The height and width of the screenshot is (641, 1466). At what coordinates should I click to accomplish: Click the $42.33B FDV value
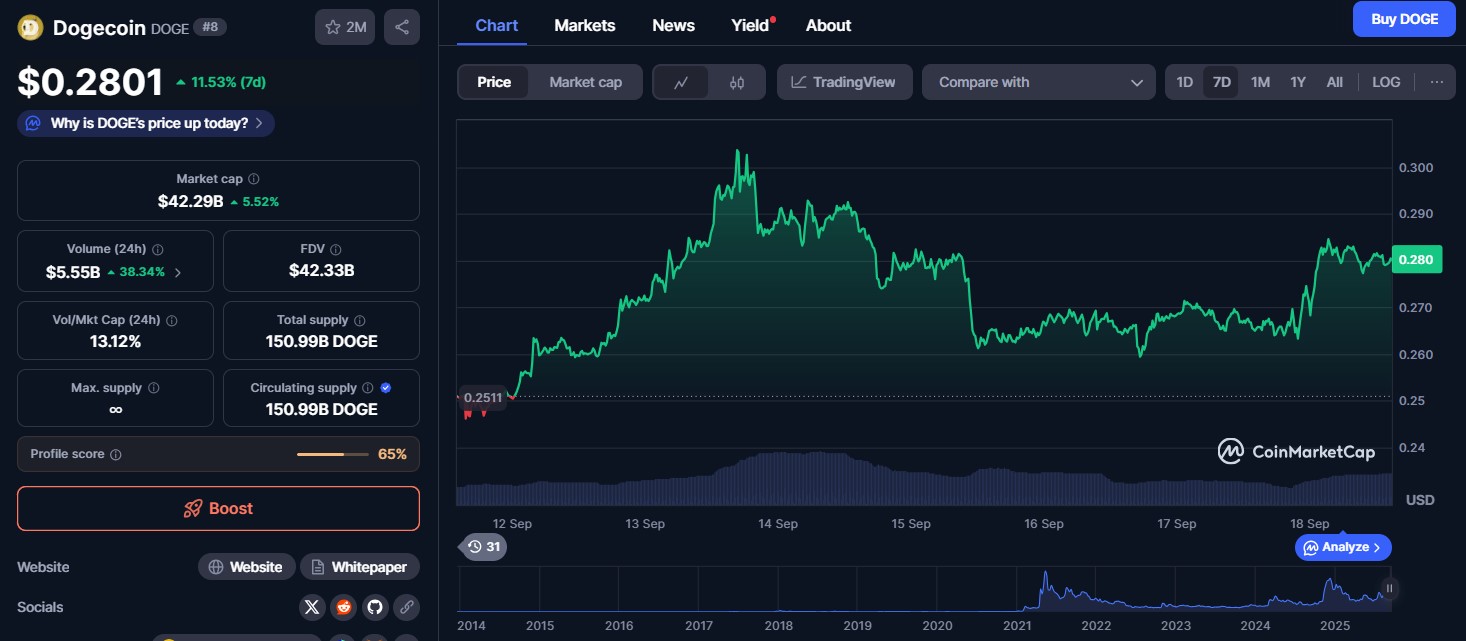(x=321, y=270)
